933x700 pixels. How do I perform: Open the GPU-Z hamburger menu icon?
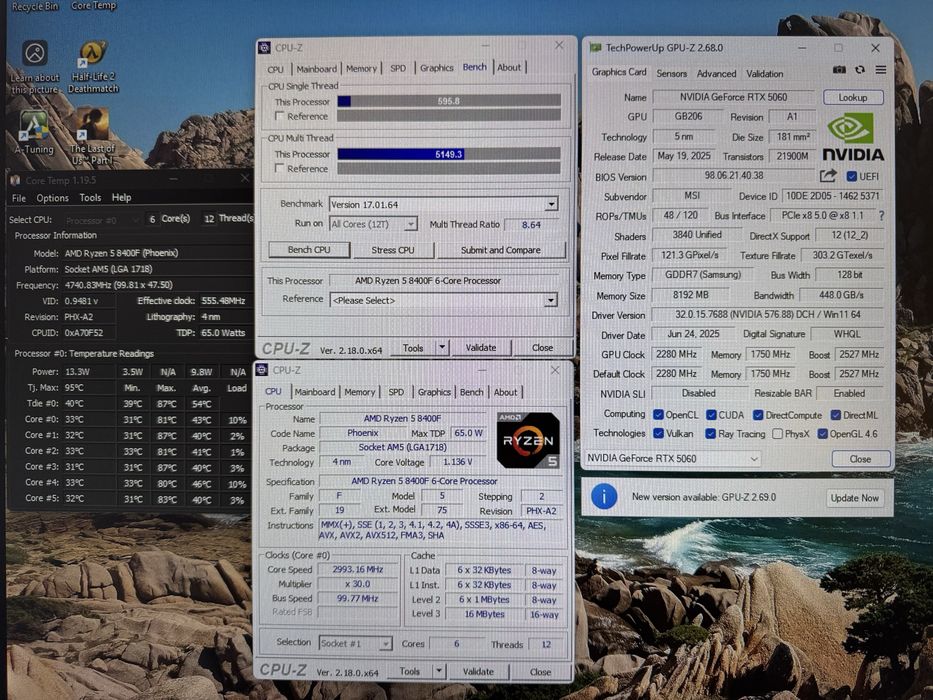click(x=881, y=70)
